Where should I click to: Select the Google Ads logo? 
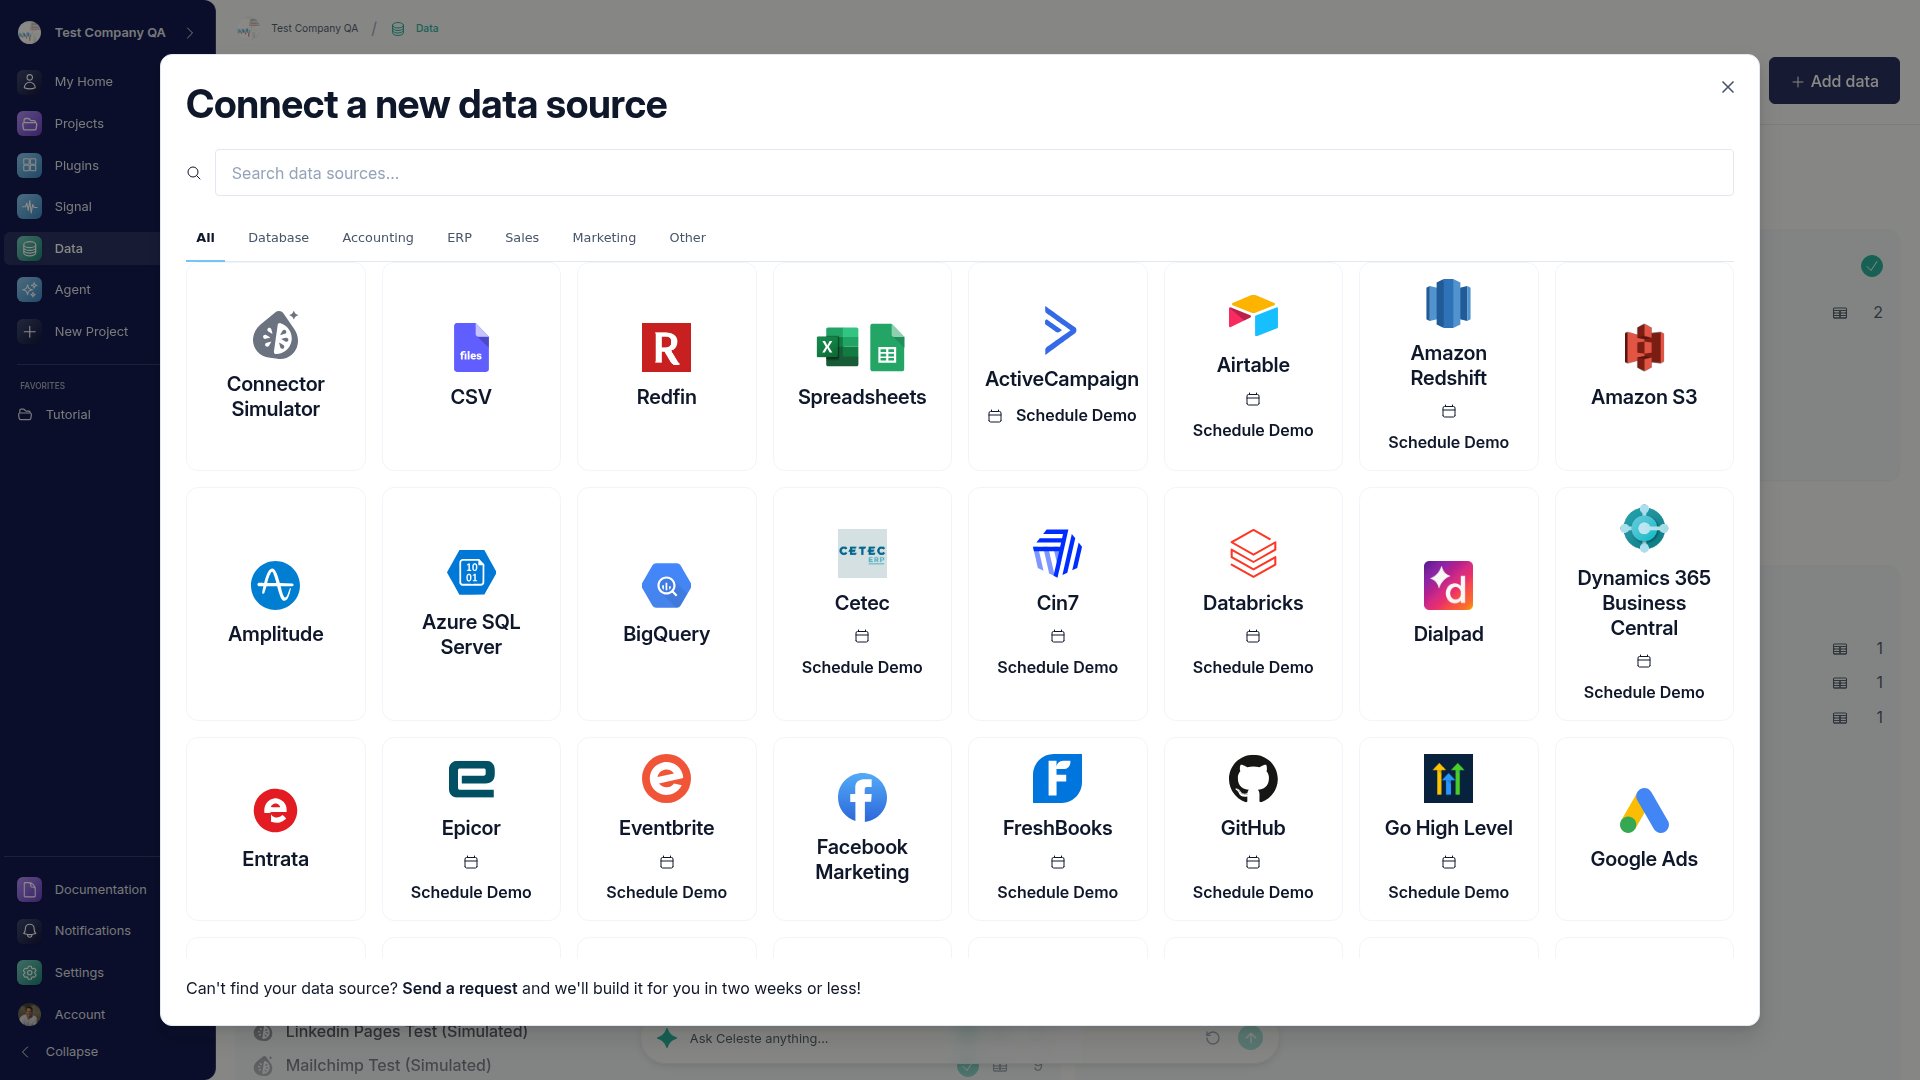click(1644, 810)
